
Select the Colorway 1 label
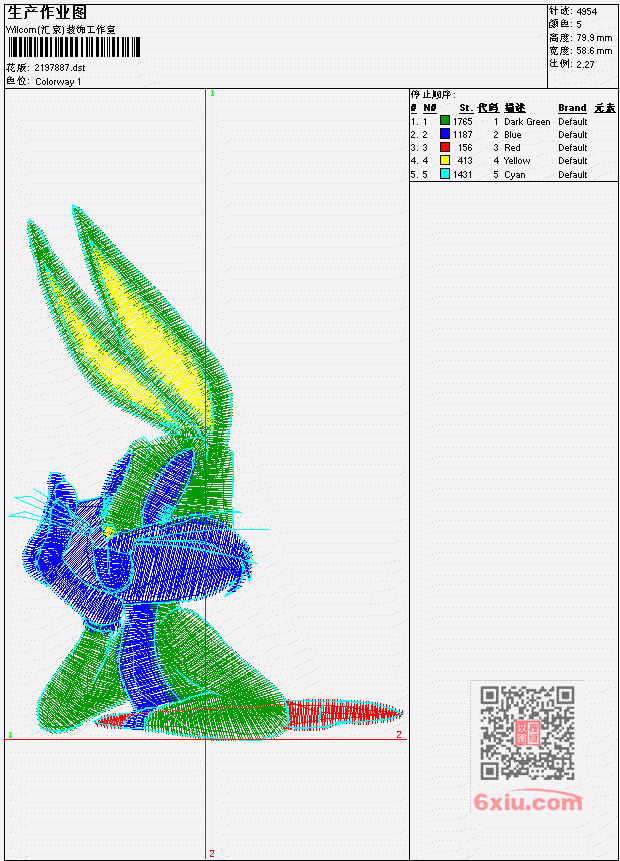(x=58, y=82)
